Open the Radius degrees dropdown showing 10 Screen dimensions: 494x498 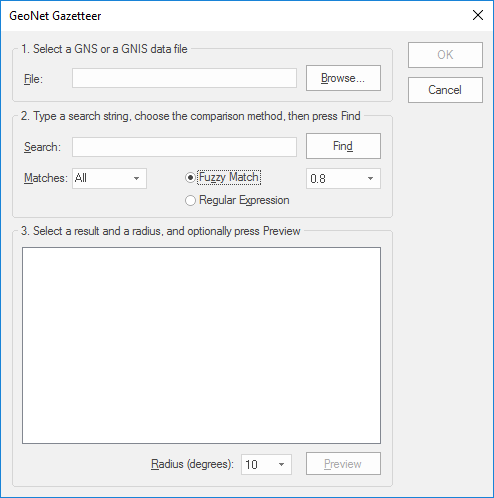click(266, 464)
